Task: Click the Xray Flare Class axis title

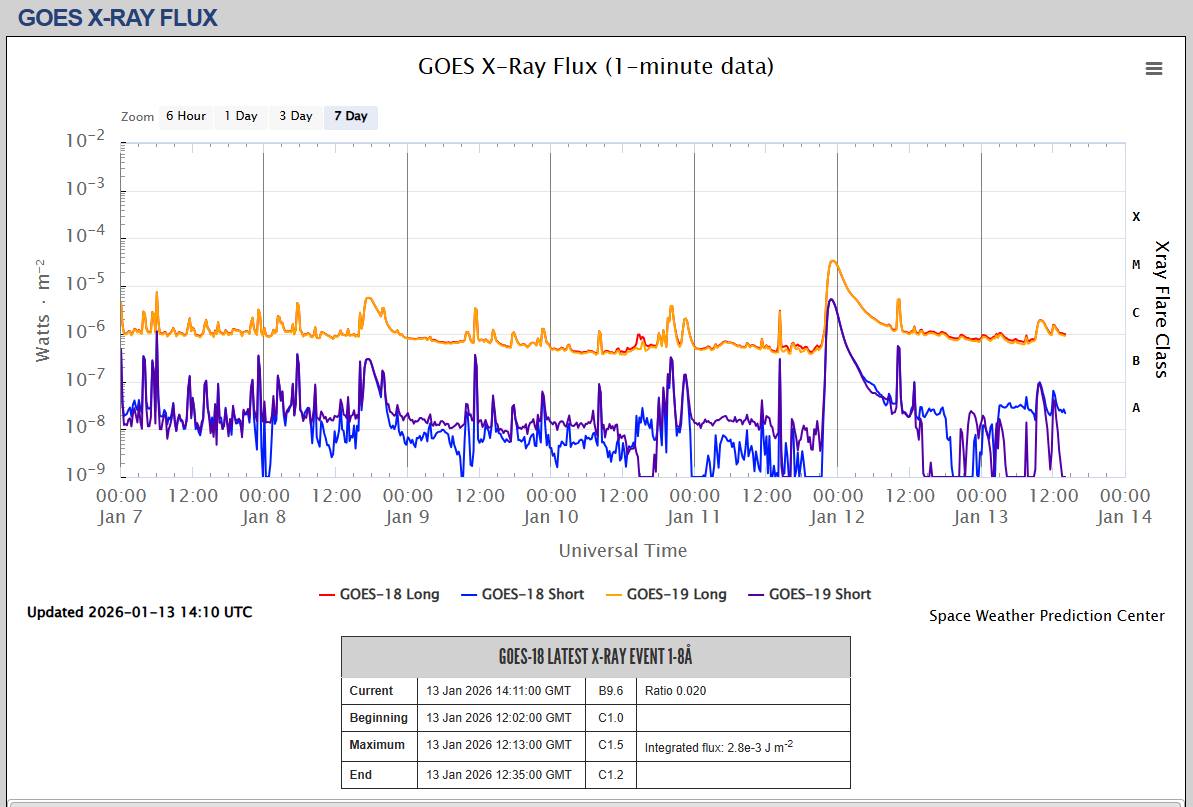Action: [x=1161, y=308]
